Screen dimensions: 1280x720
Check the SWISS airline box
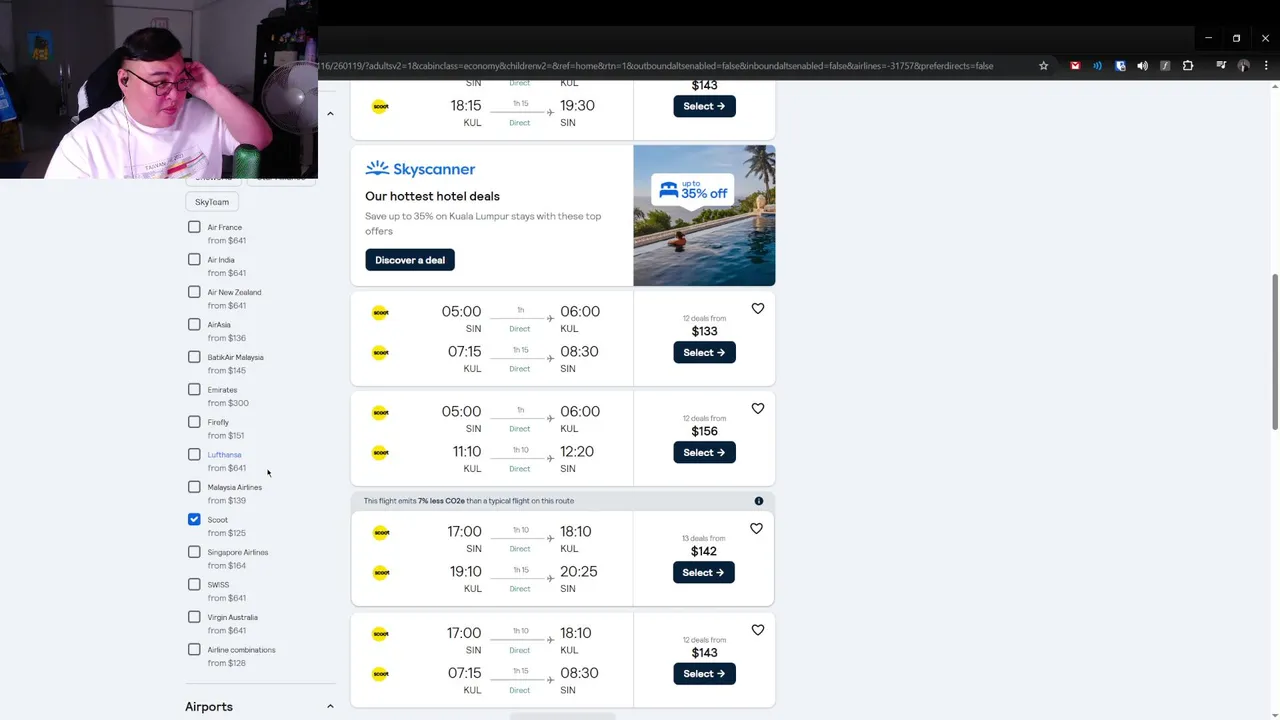194,584
